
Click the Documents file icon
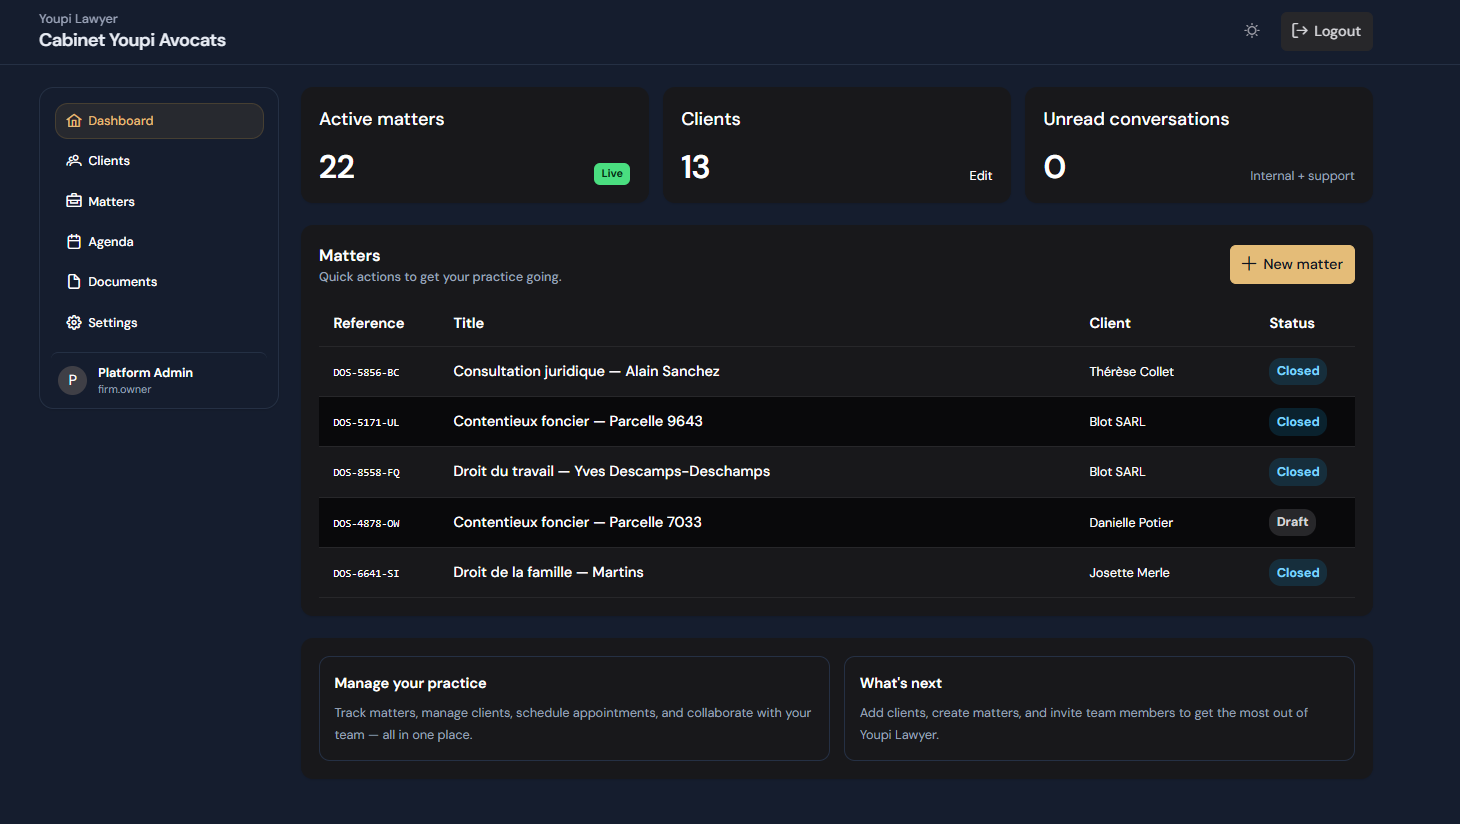coord(74,282)
